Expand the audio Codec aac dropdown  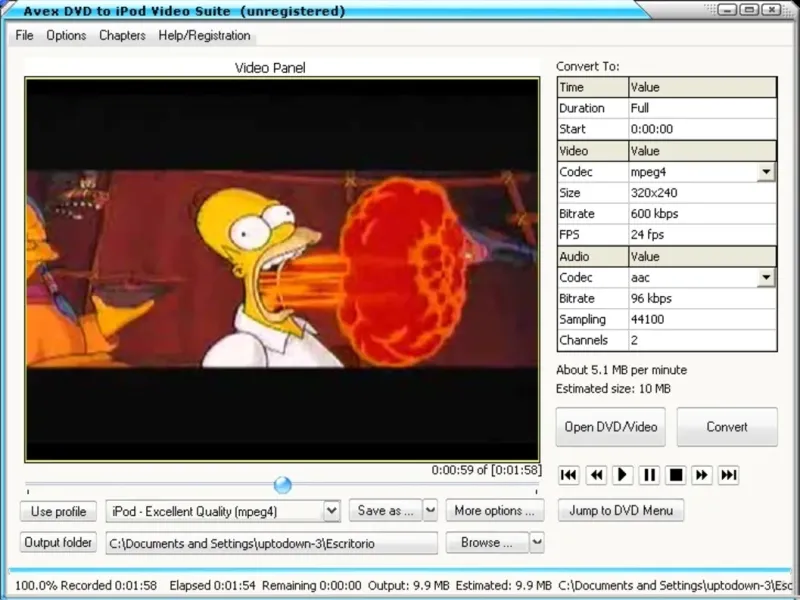point(766,278)
